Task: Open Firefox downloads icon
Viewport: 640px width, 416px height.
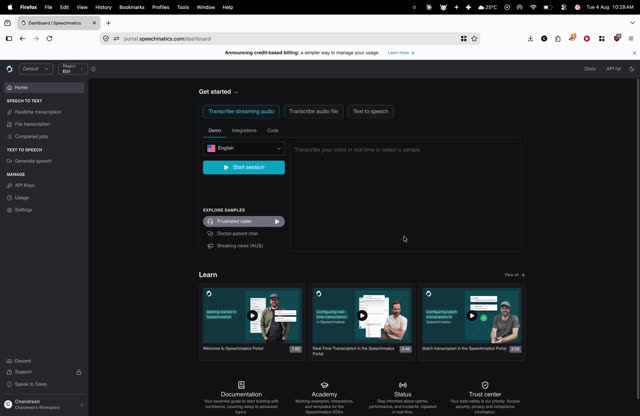Action: coord(530,38)
